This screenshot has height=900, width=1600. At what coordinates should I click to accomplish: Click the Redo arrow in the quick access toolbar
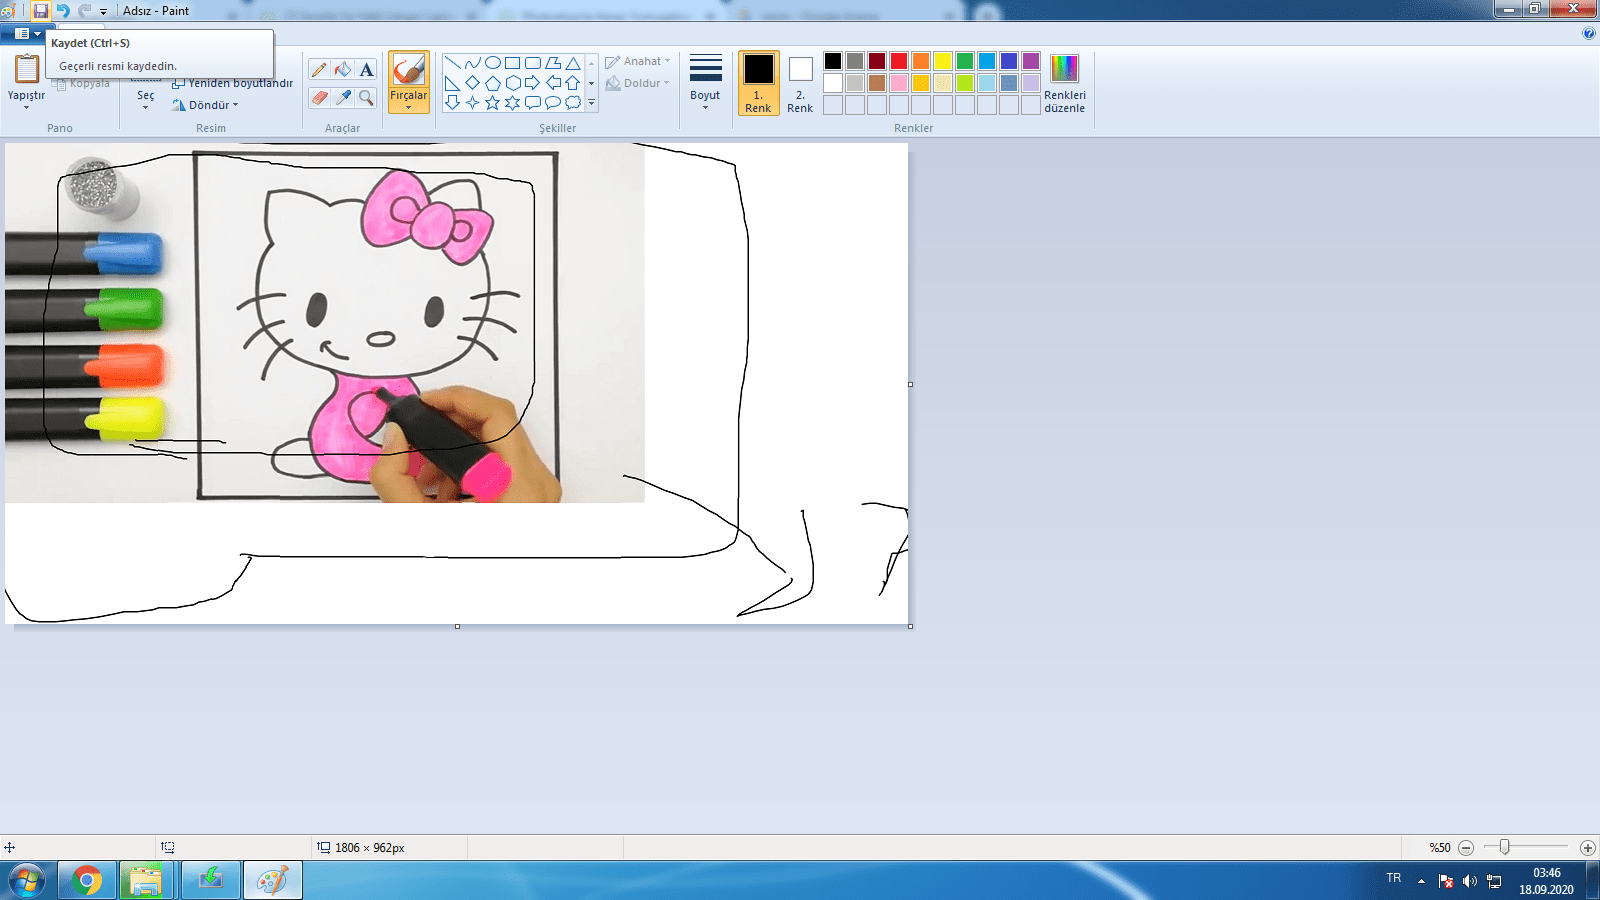coord(84,10)
